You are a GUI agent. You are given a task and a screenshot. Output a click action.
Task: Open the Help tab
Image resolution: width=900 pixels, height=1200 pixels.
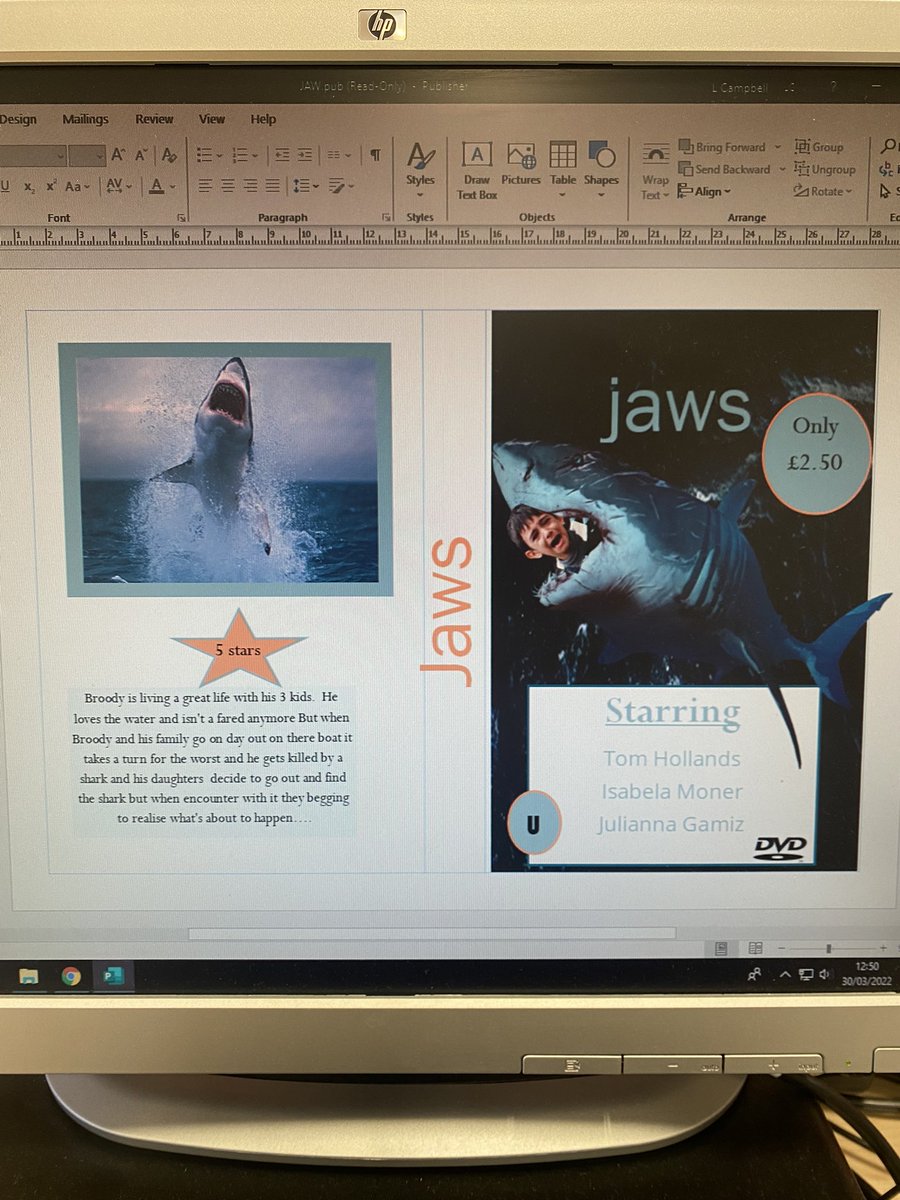[x=263, y=119]
